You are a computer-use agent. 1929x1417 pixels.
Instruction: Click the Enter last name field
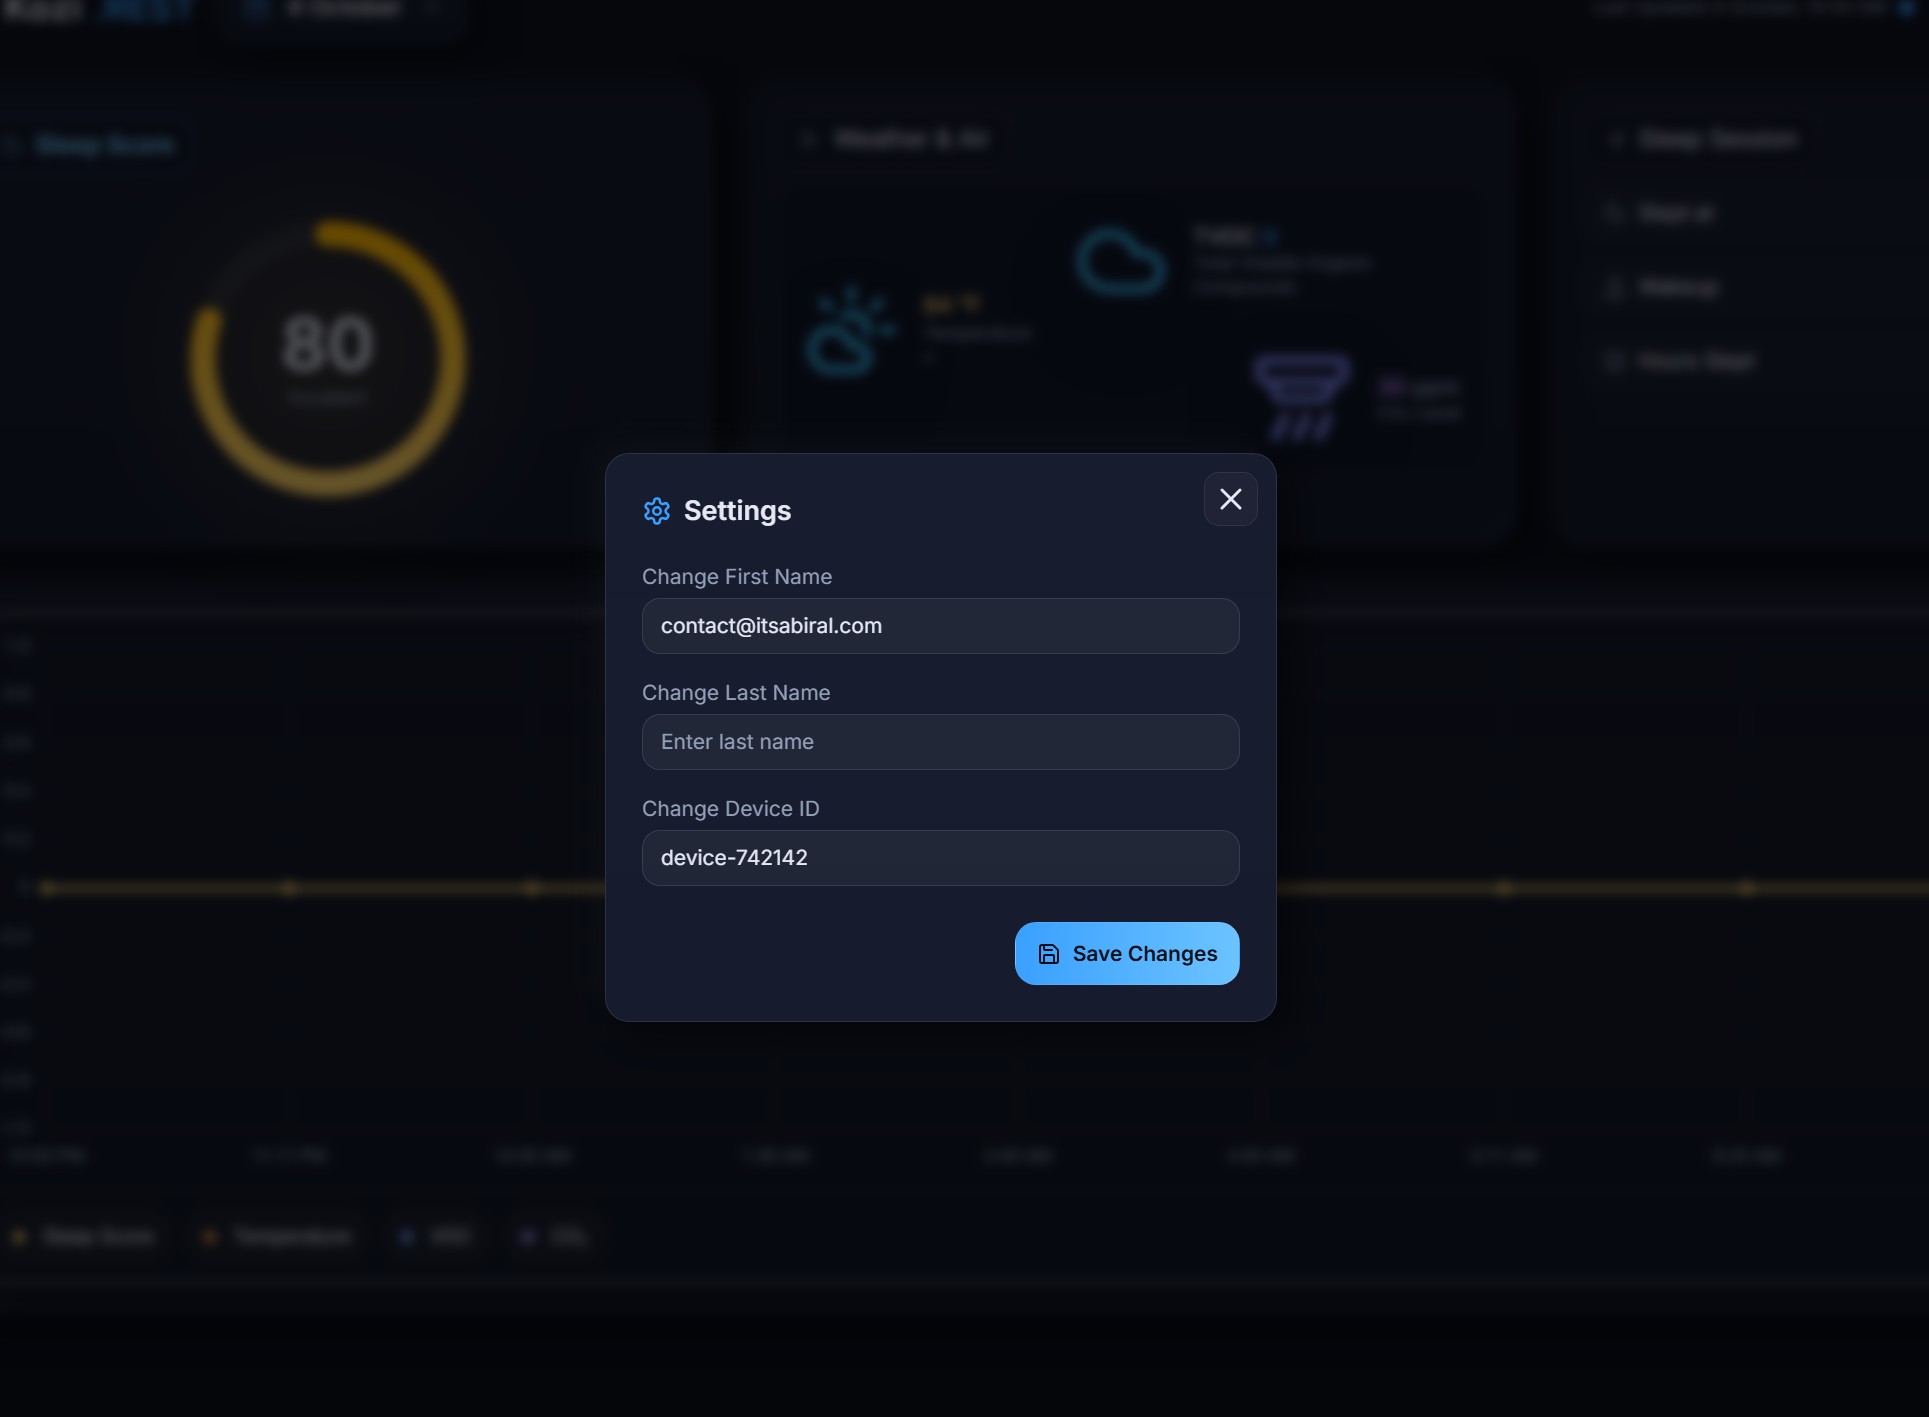pos(940,742)
